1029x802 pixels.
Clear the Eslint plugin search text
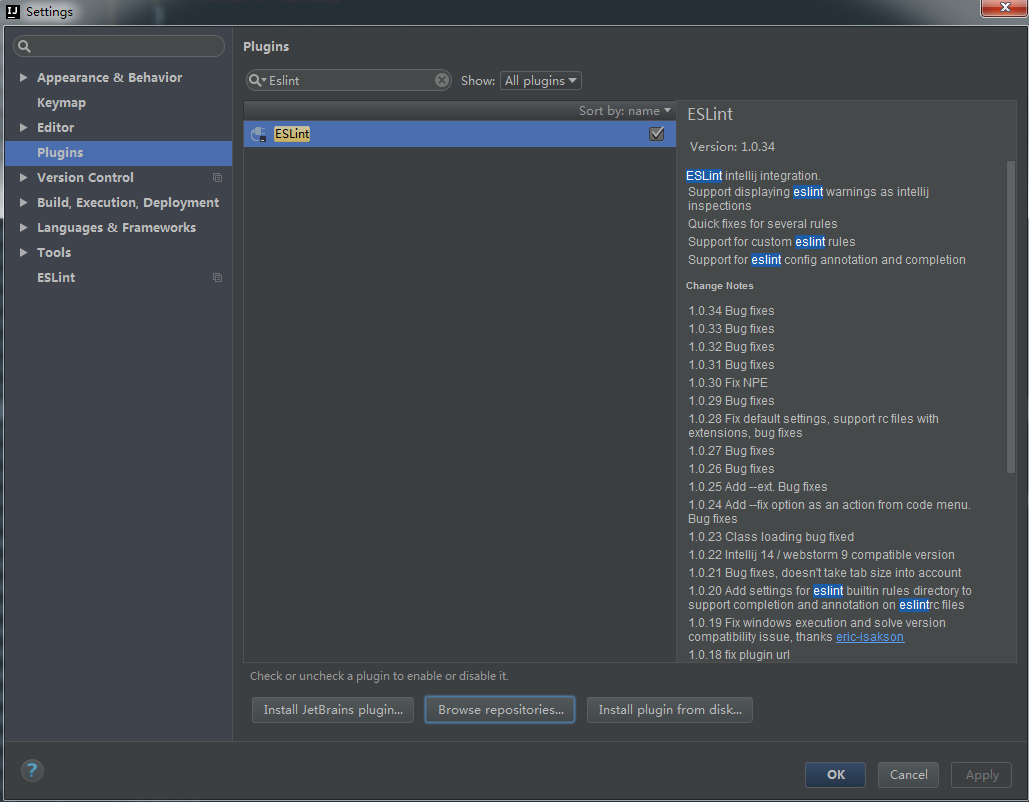(x=442, y=80)
